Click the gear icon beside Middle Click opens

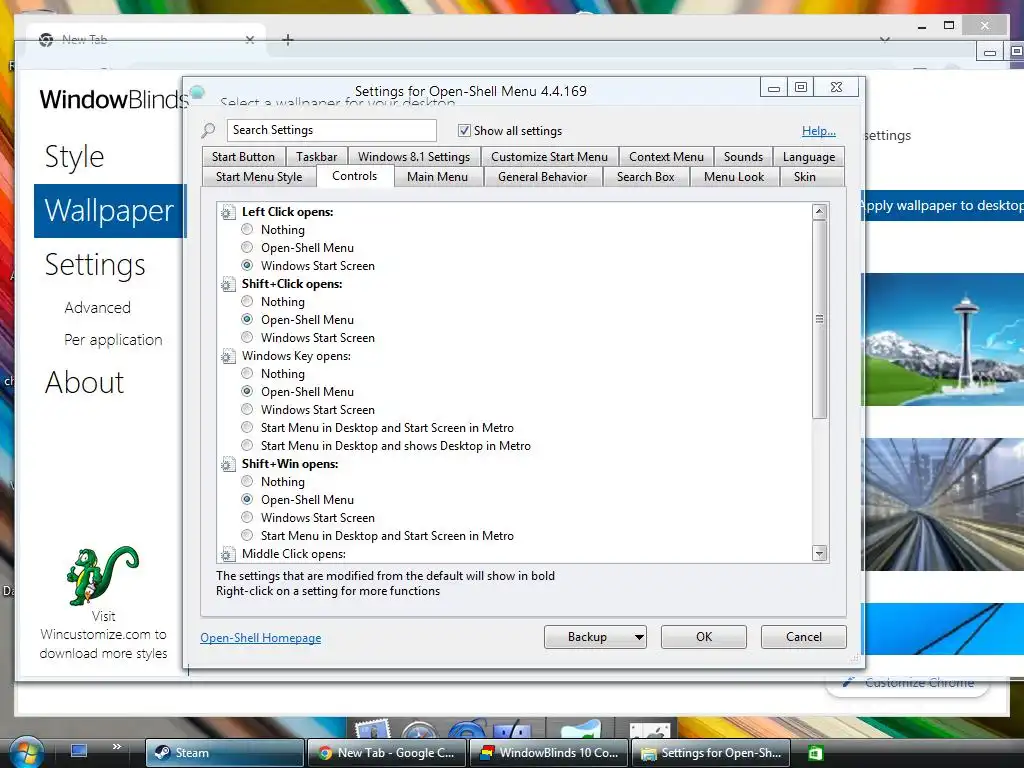[x=228, y=554]
